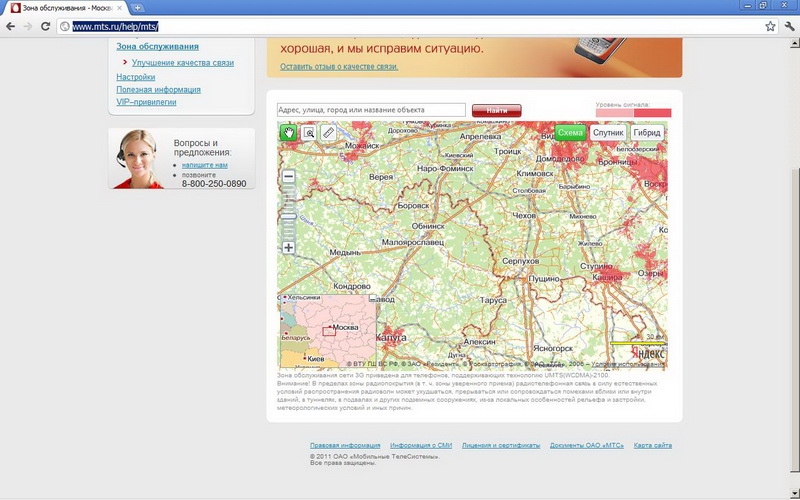Open the Настройки menu link
Screen dimensions: 800x500
click(136, 77)
